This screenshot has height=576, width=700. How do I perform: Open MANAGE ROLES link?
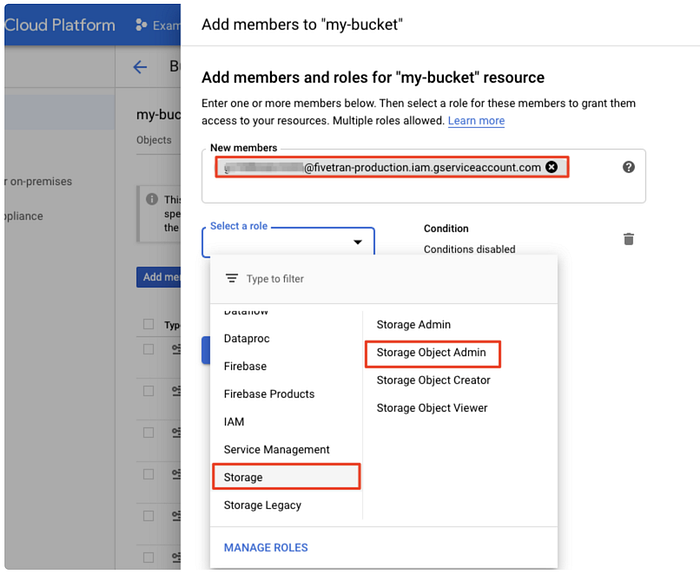pyautogui.click(x=266, y=547)
